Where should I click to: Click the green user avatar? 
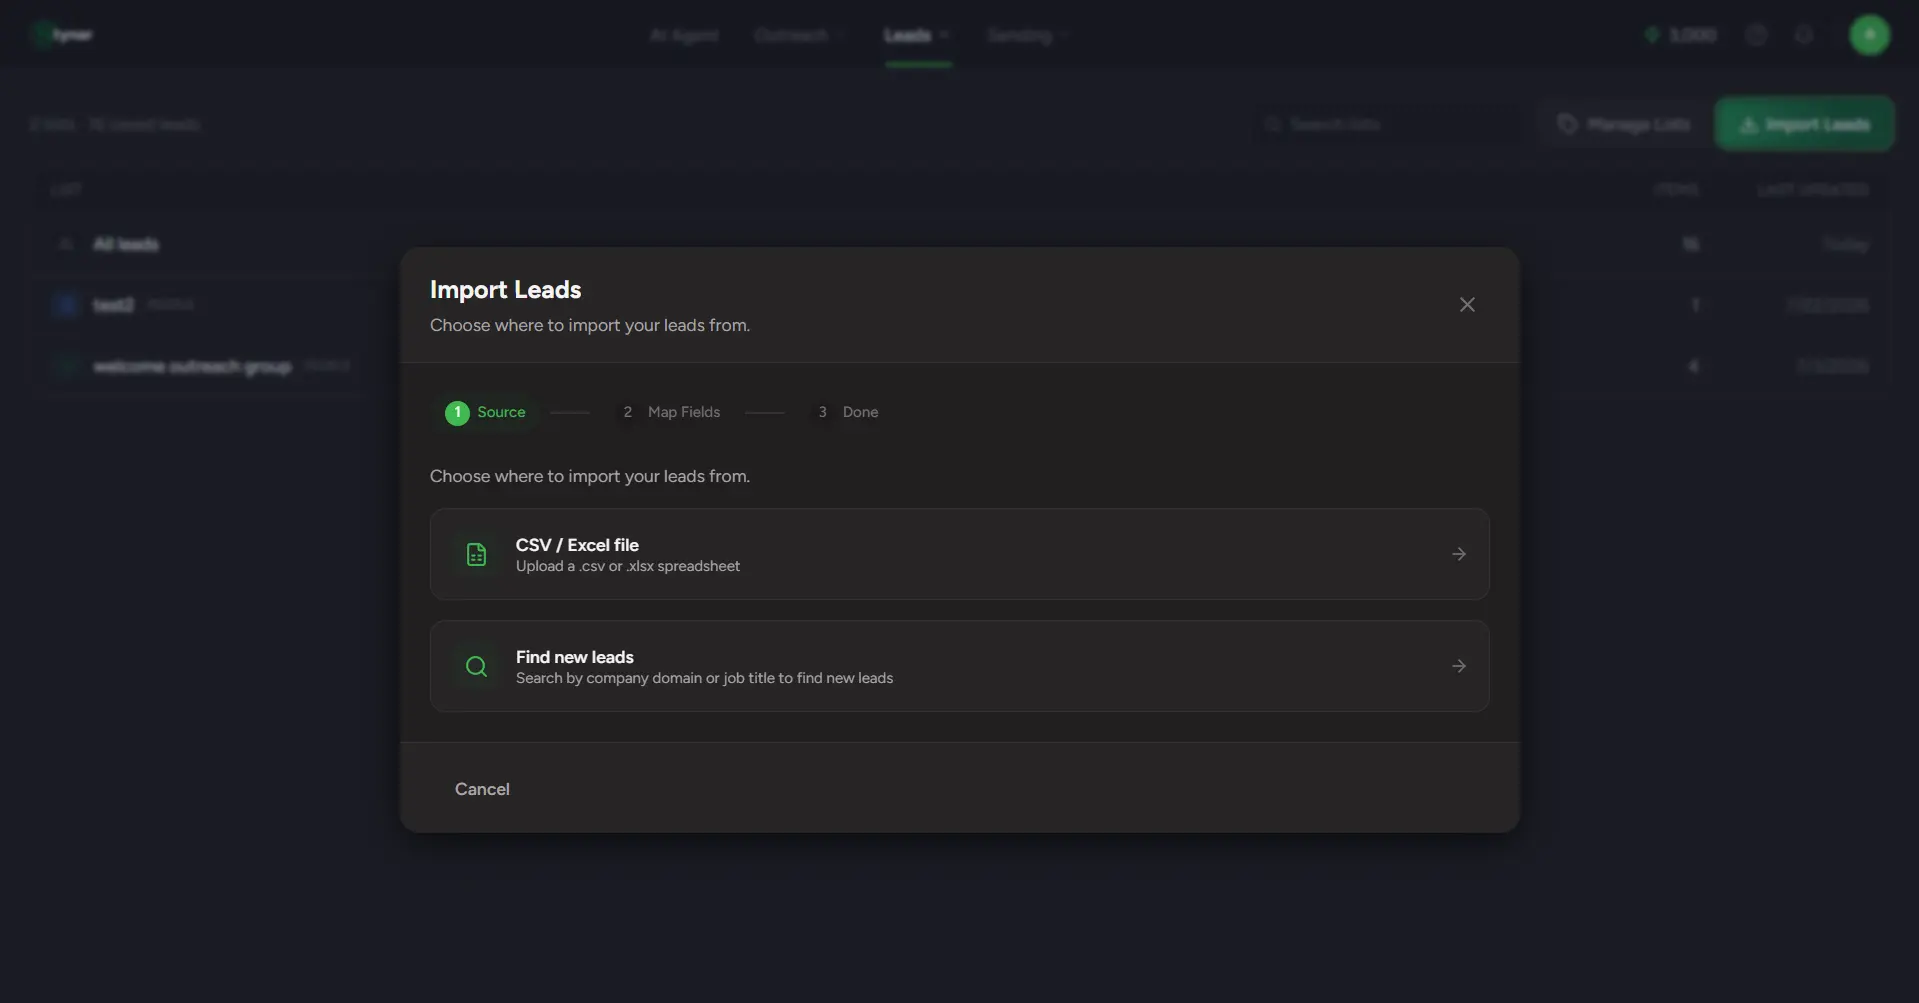point(1869,35)
